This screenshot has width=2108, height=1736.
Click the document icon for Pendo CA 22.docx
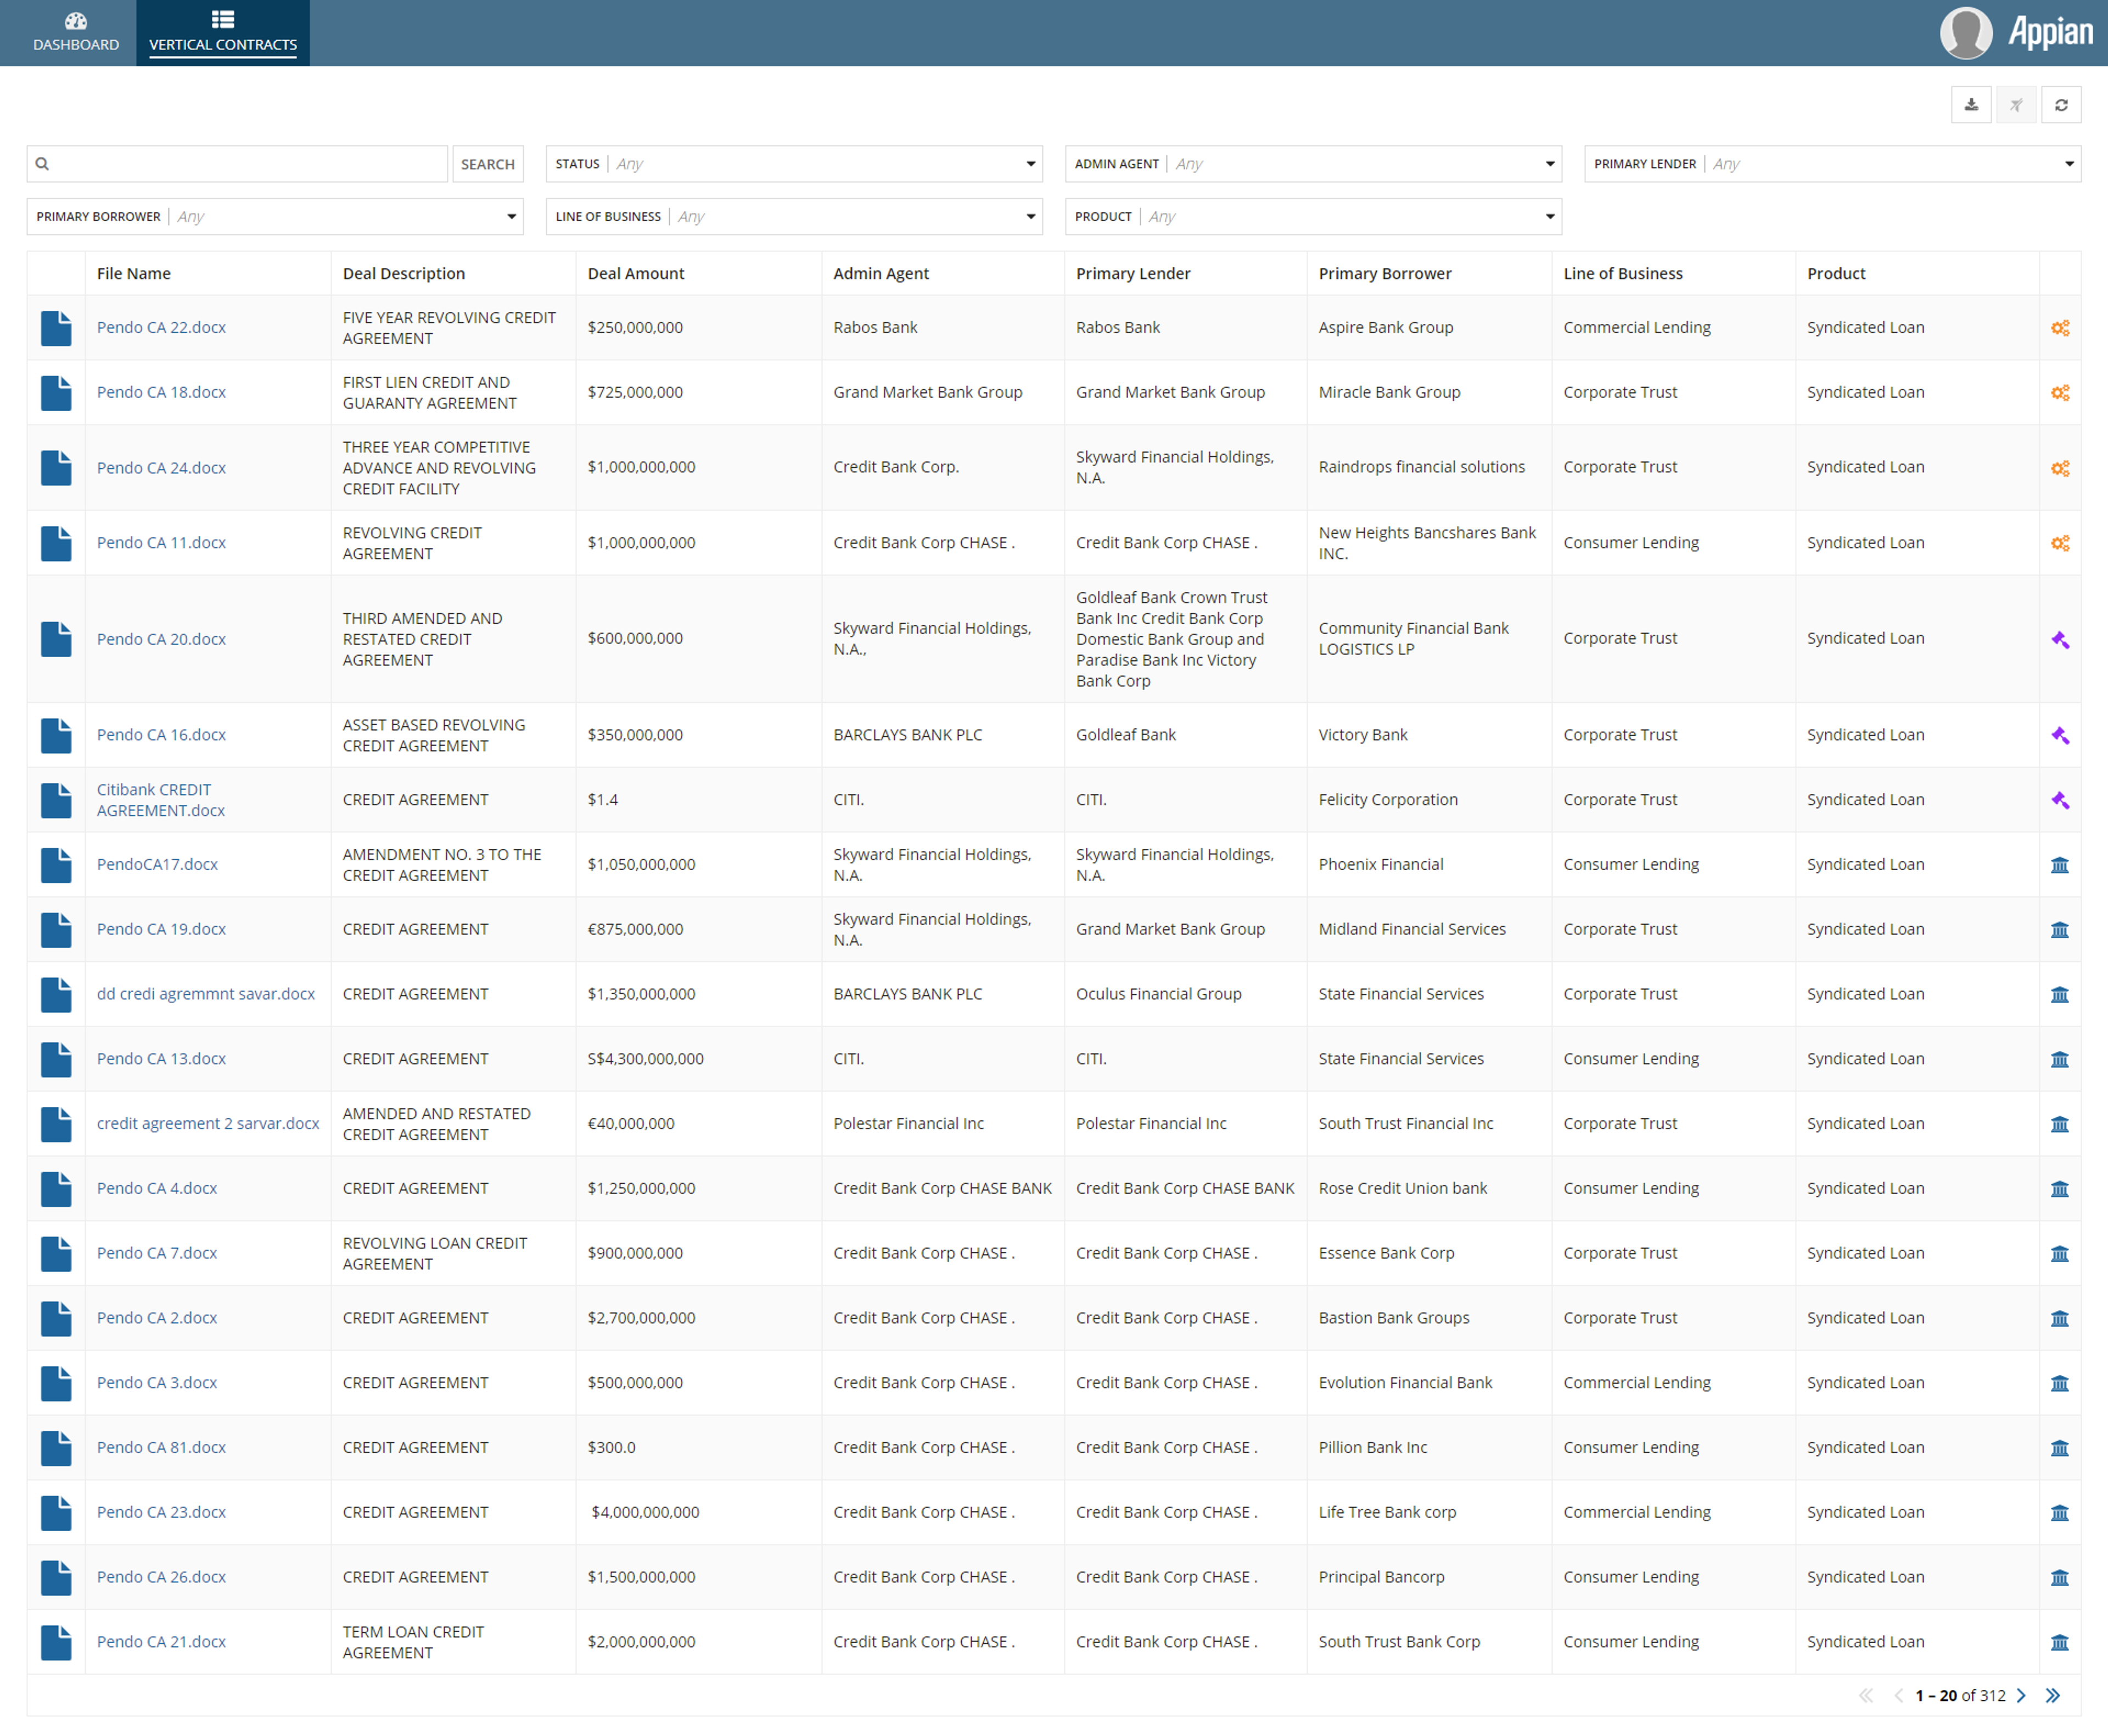point(56,328)
